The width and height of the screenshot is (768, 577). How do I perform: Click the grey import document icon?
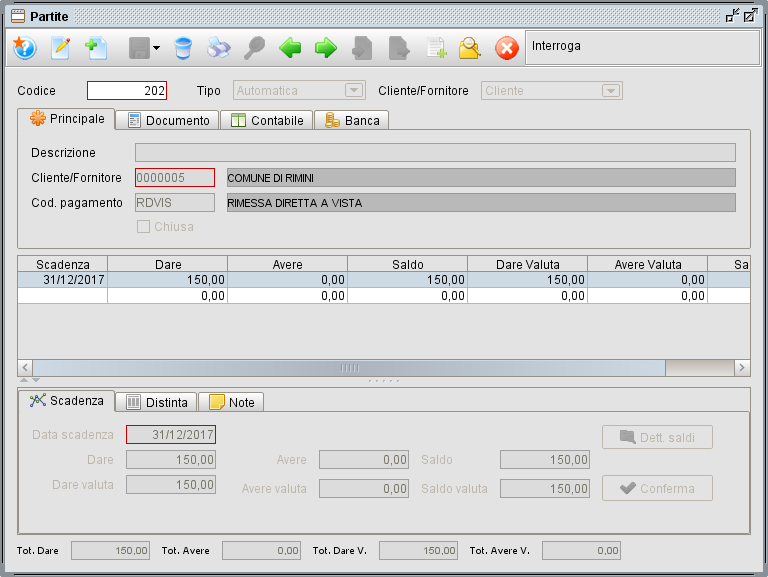[362, 48]
